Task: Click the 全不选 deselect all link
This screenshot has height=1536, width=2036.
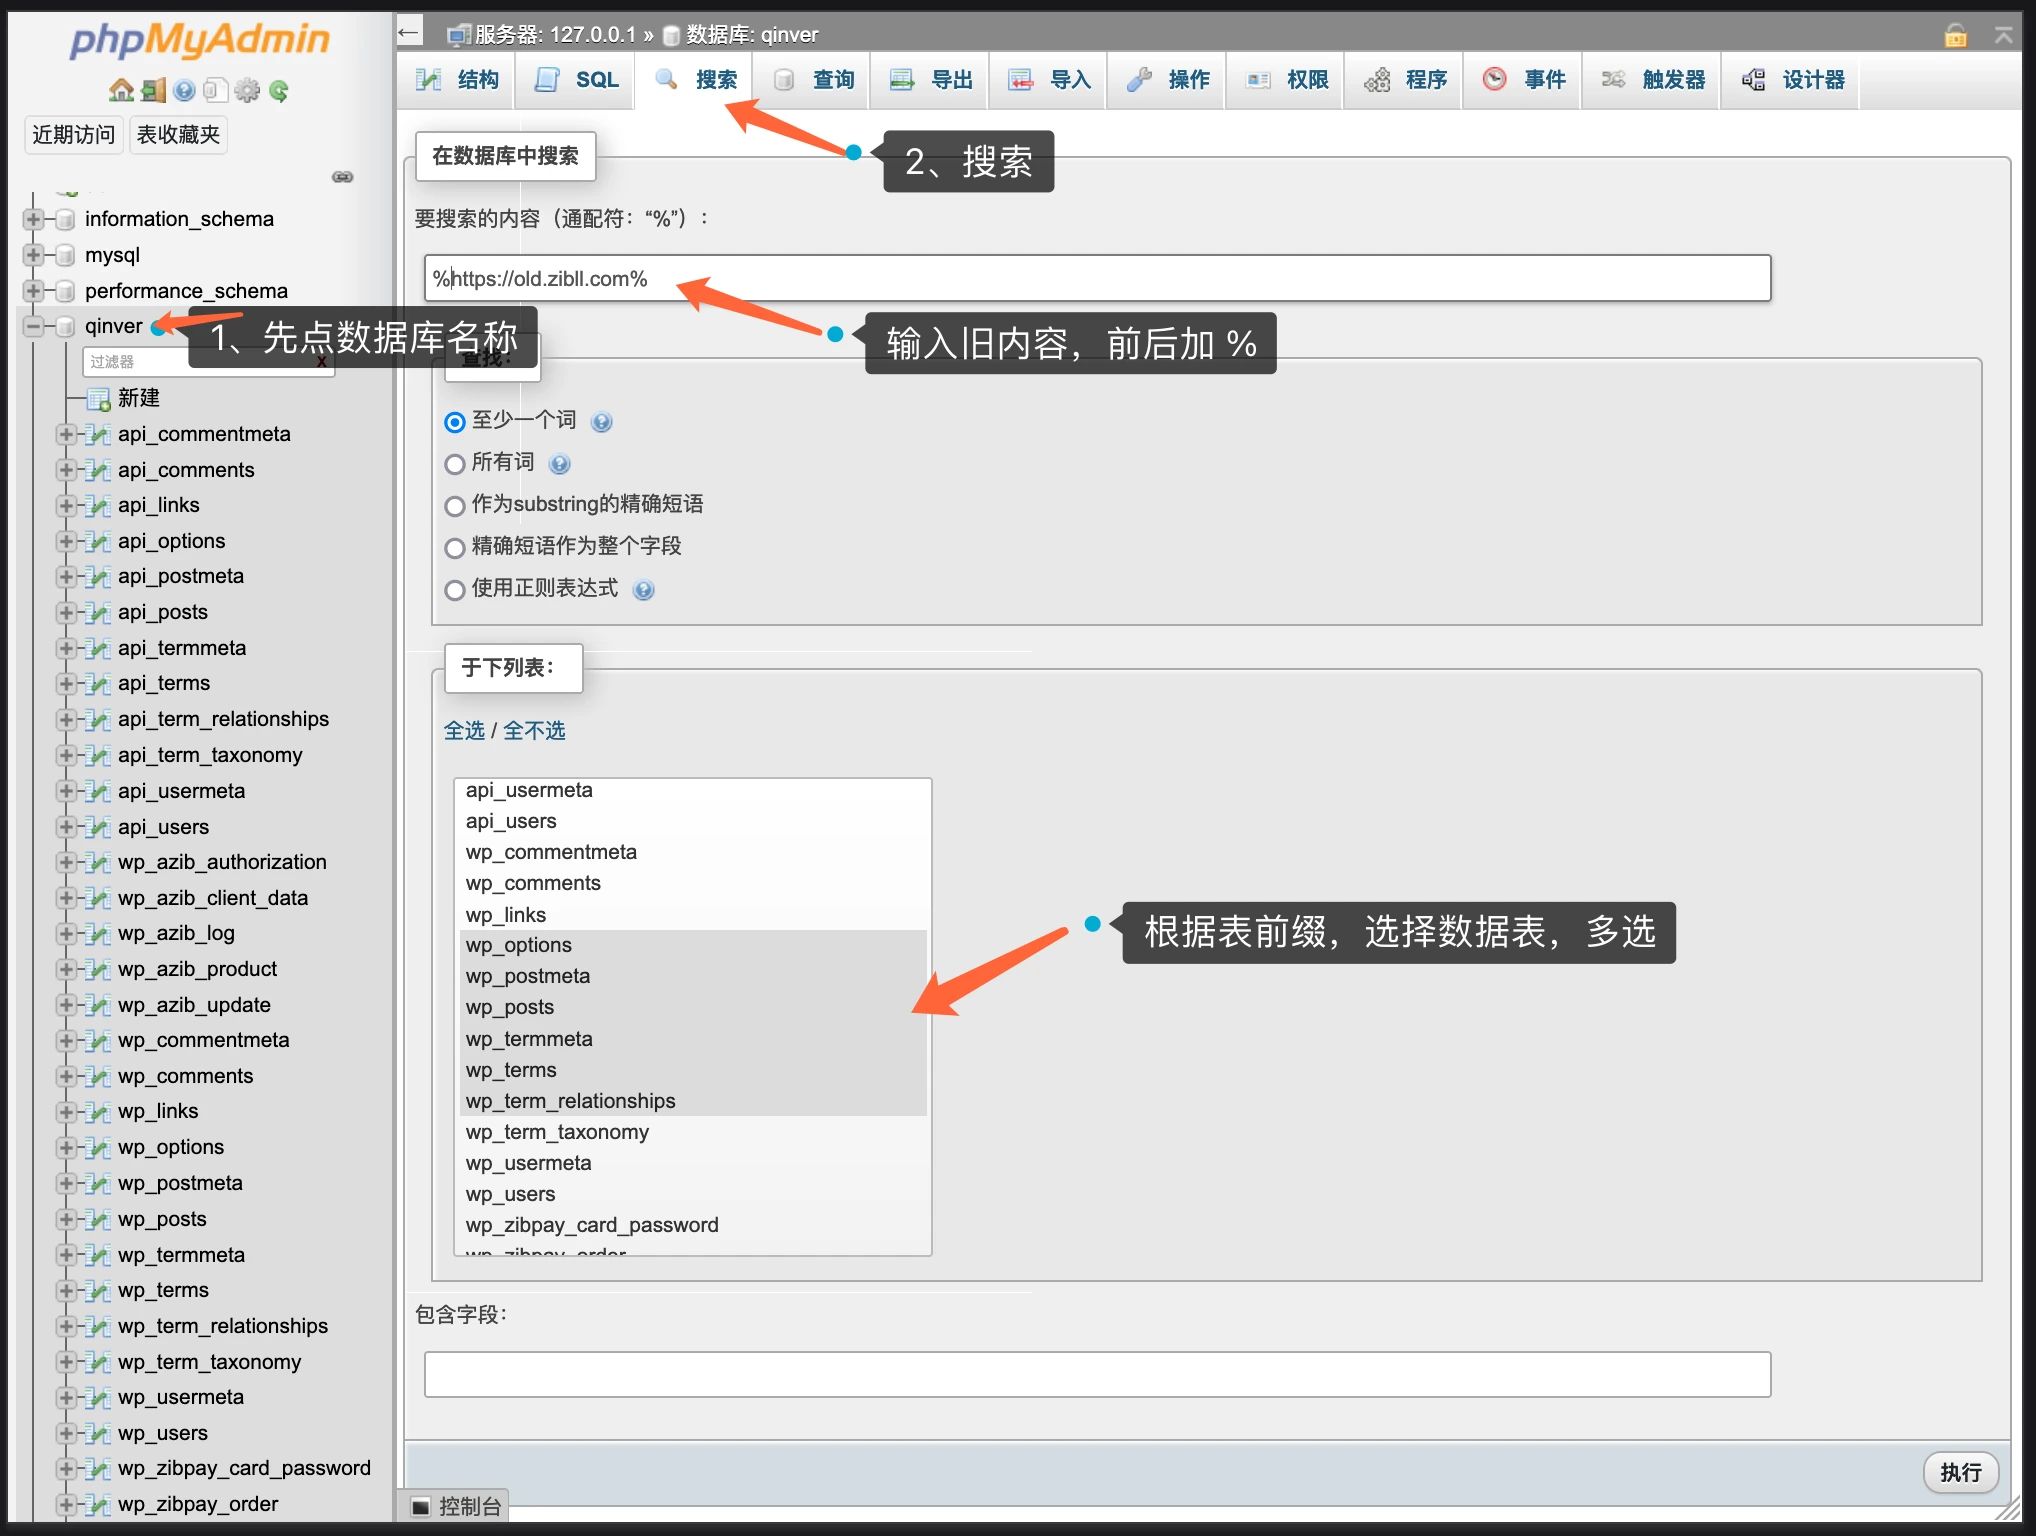Action: point(534,731)
